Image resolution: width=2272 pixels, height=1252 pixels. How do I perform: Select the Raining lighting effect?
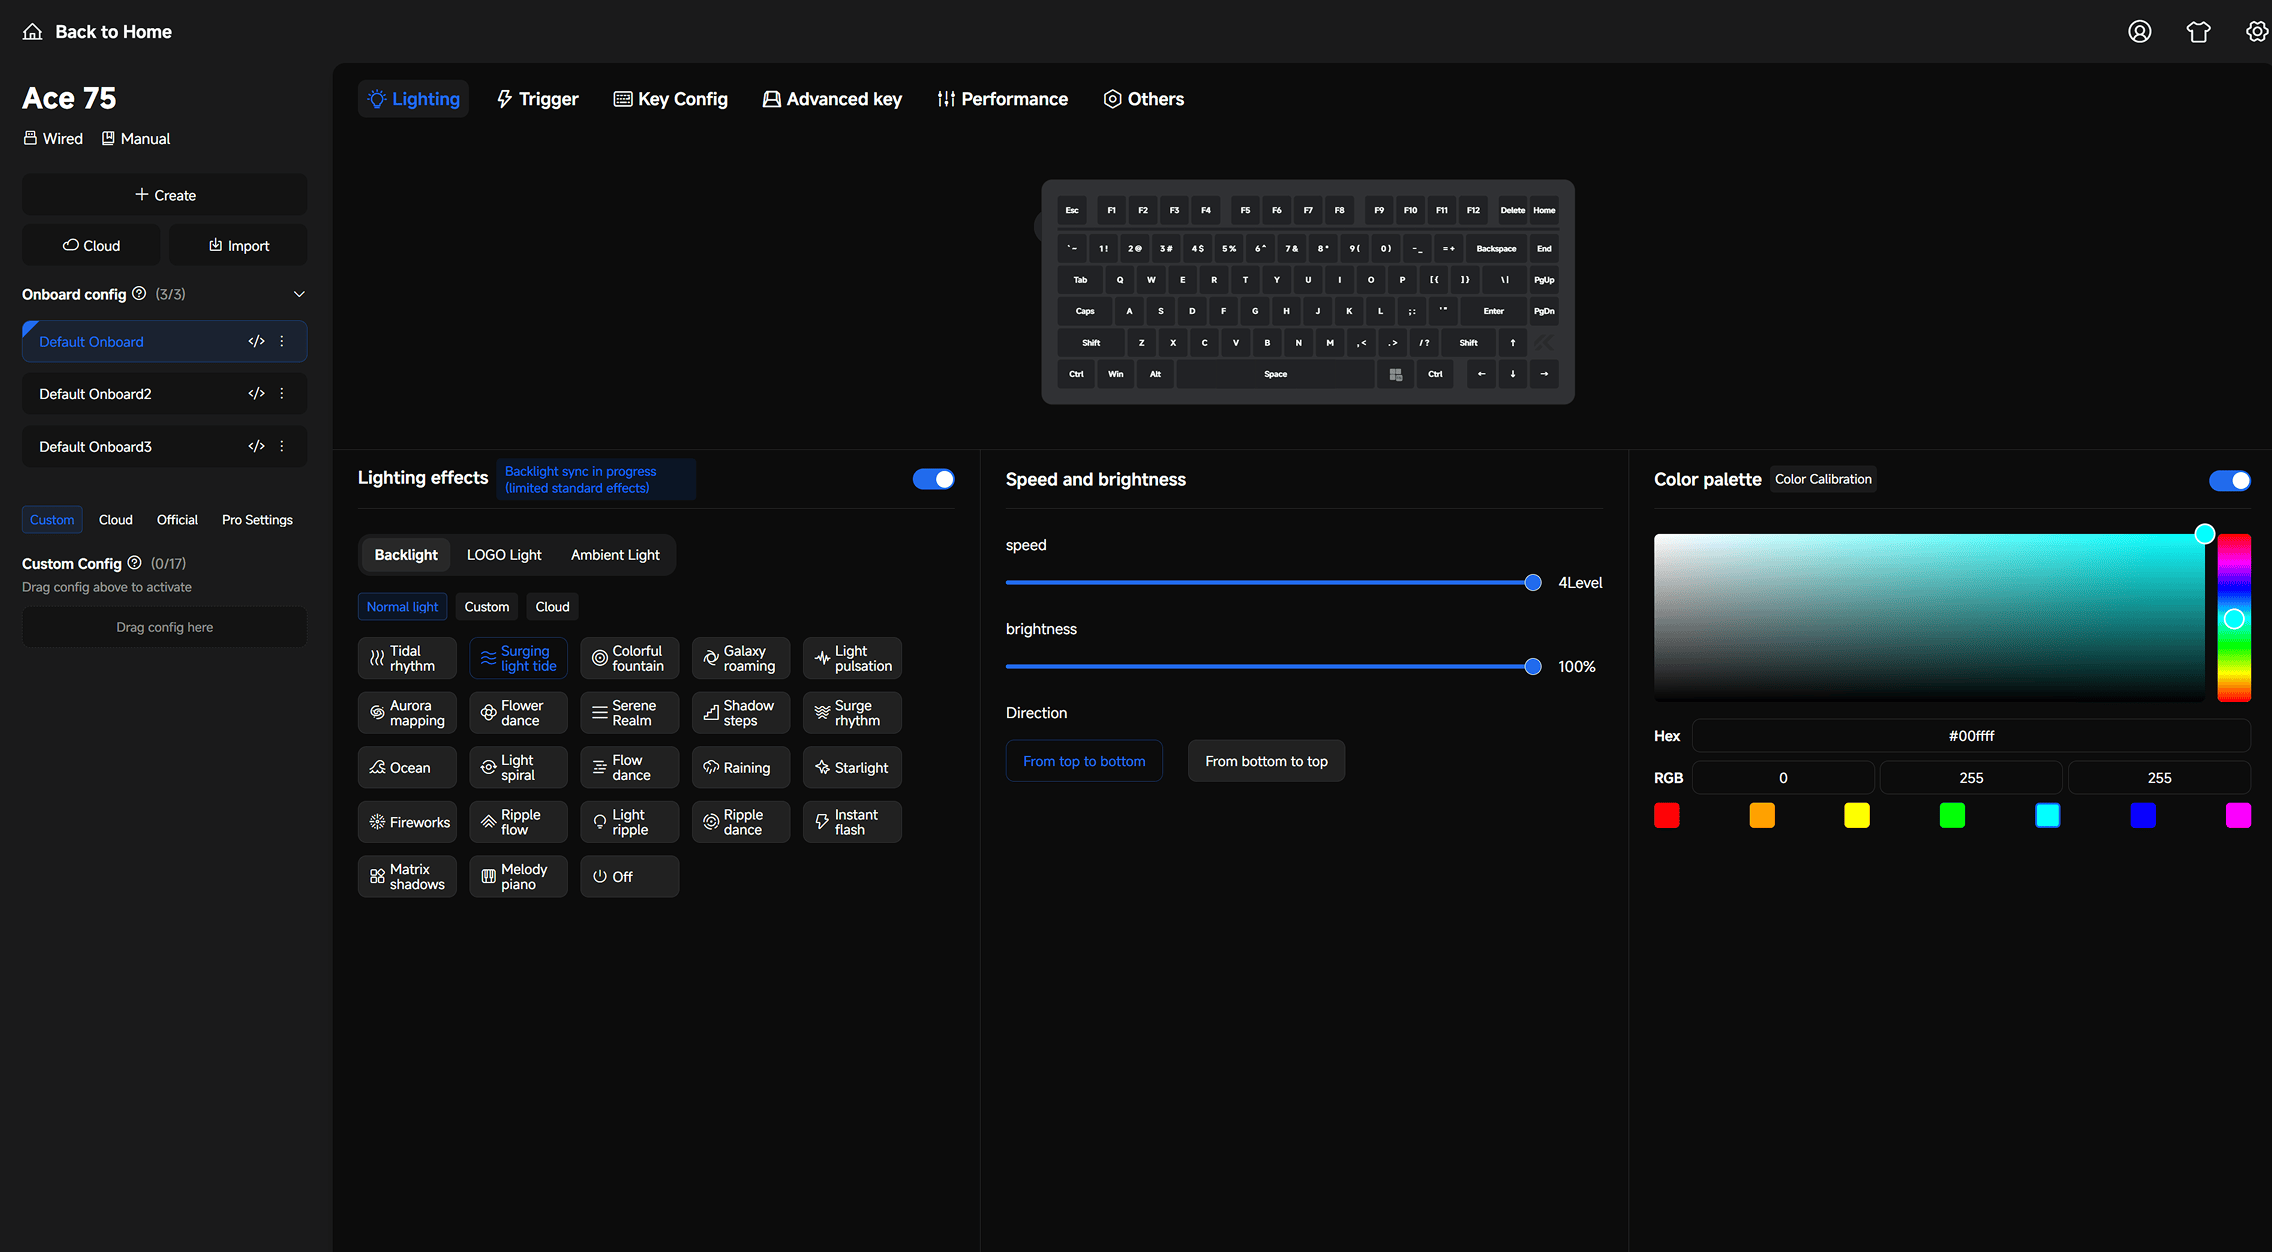[741, 767]
